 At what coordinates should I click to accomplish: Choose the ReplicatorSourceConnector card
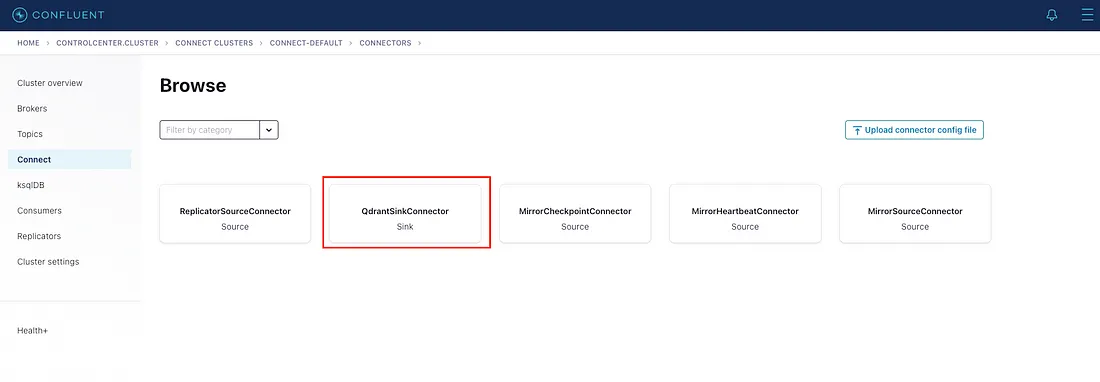click(x=235, y=214)
